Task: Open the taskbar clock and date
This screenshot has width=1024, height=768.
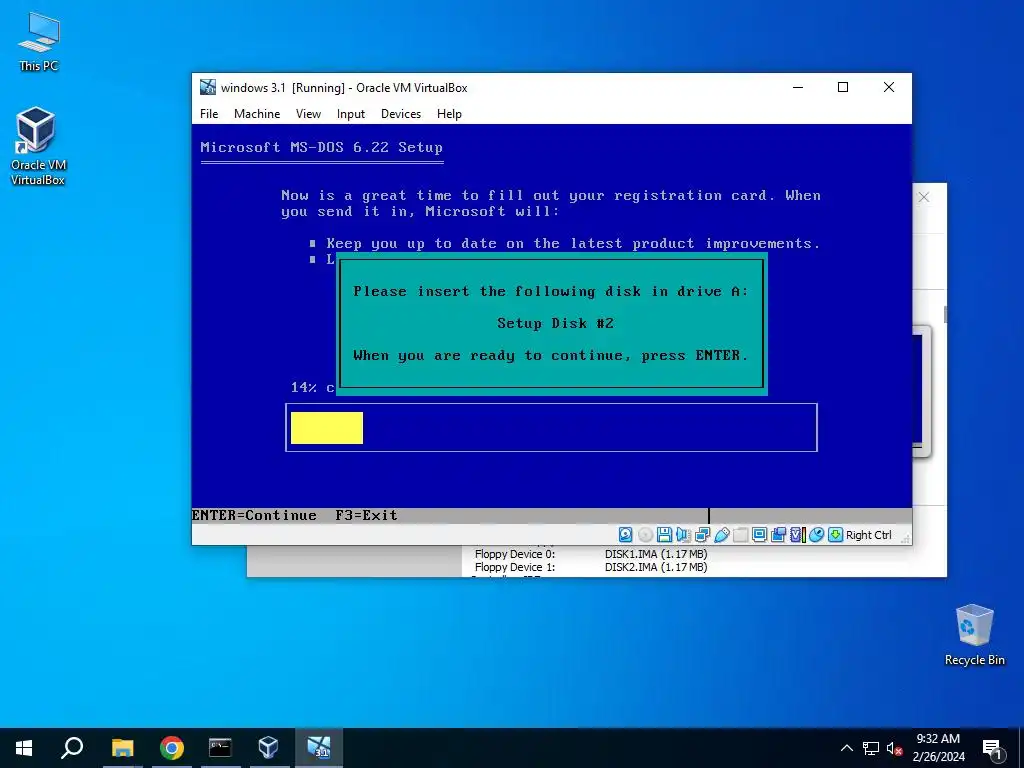Action: [938, 748]
